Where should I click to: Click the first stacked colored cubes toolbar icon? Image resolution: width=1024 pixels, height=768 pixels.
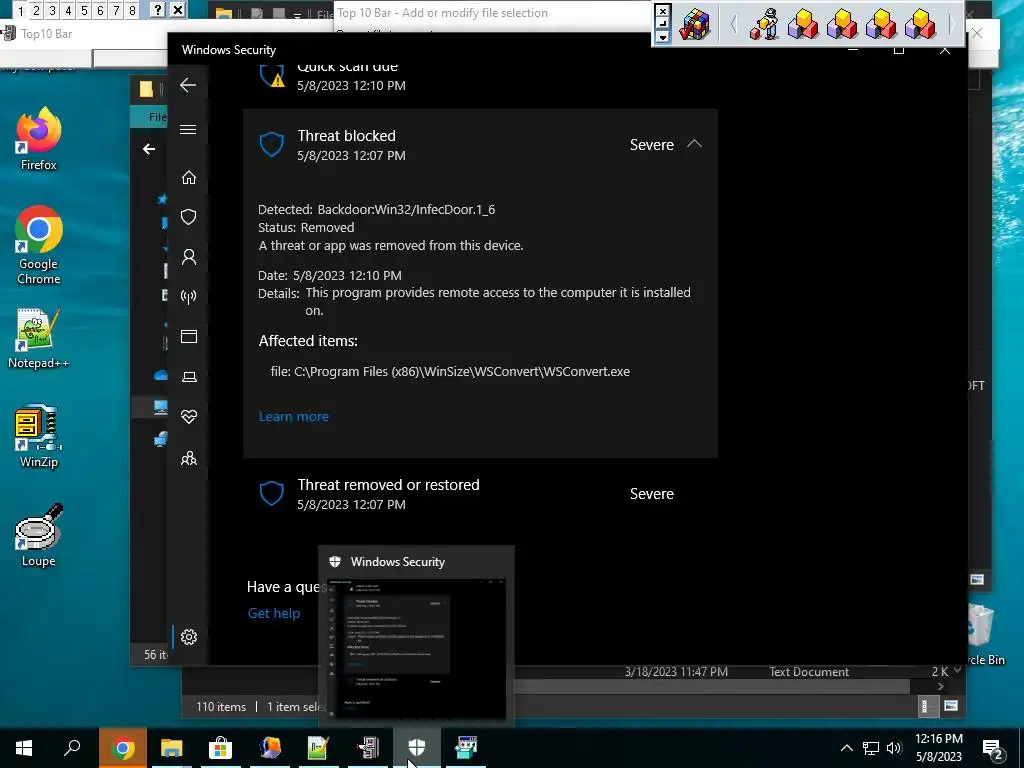pyautogui.click(x=803, y=25)
